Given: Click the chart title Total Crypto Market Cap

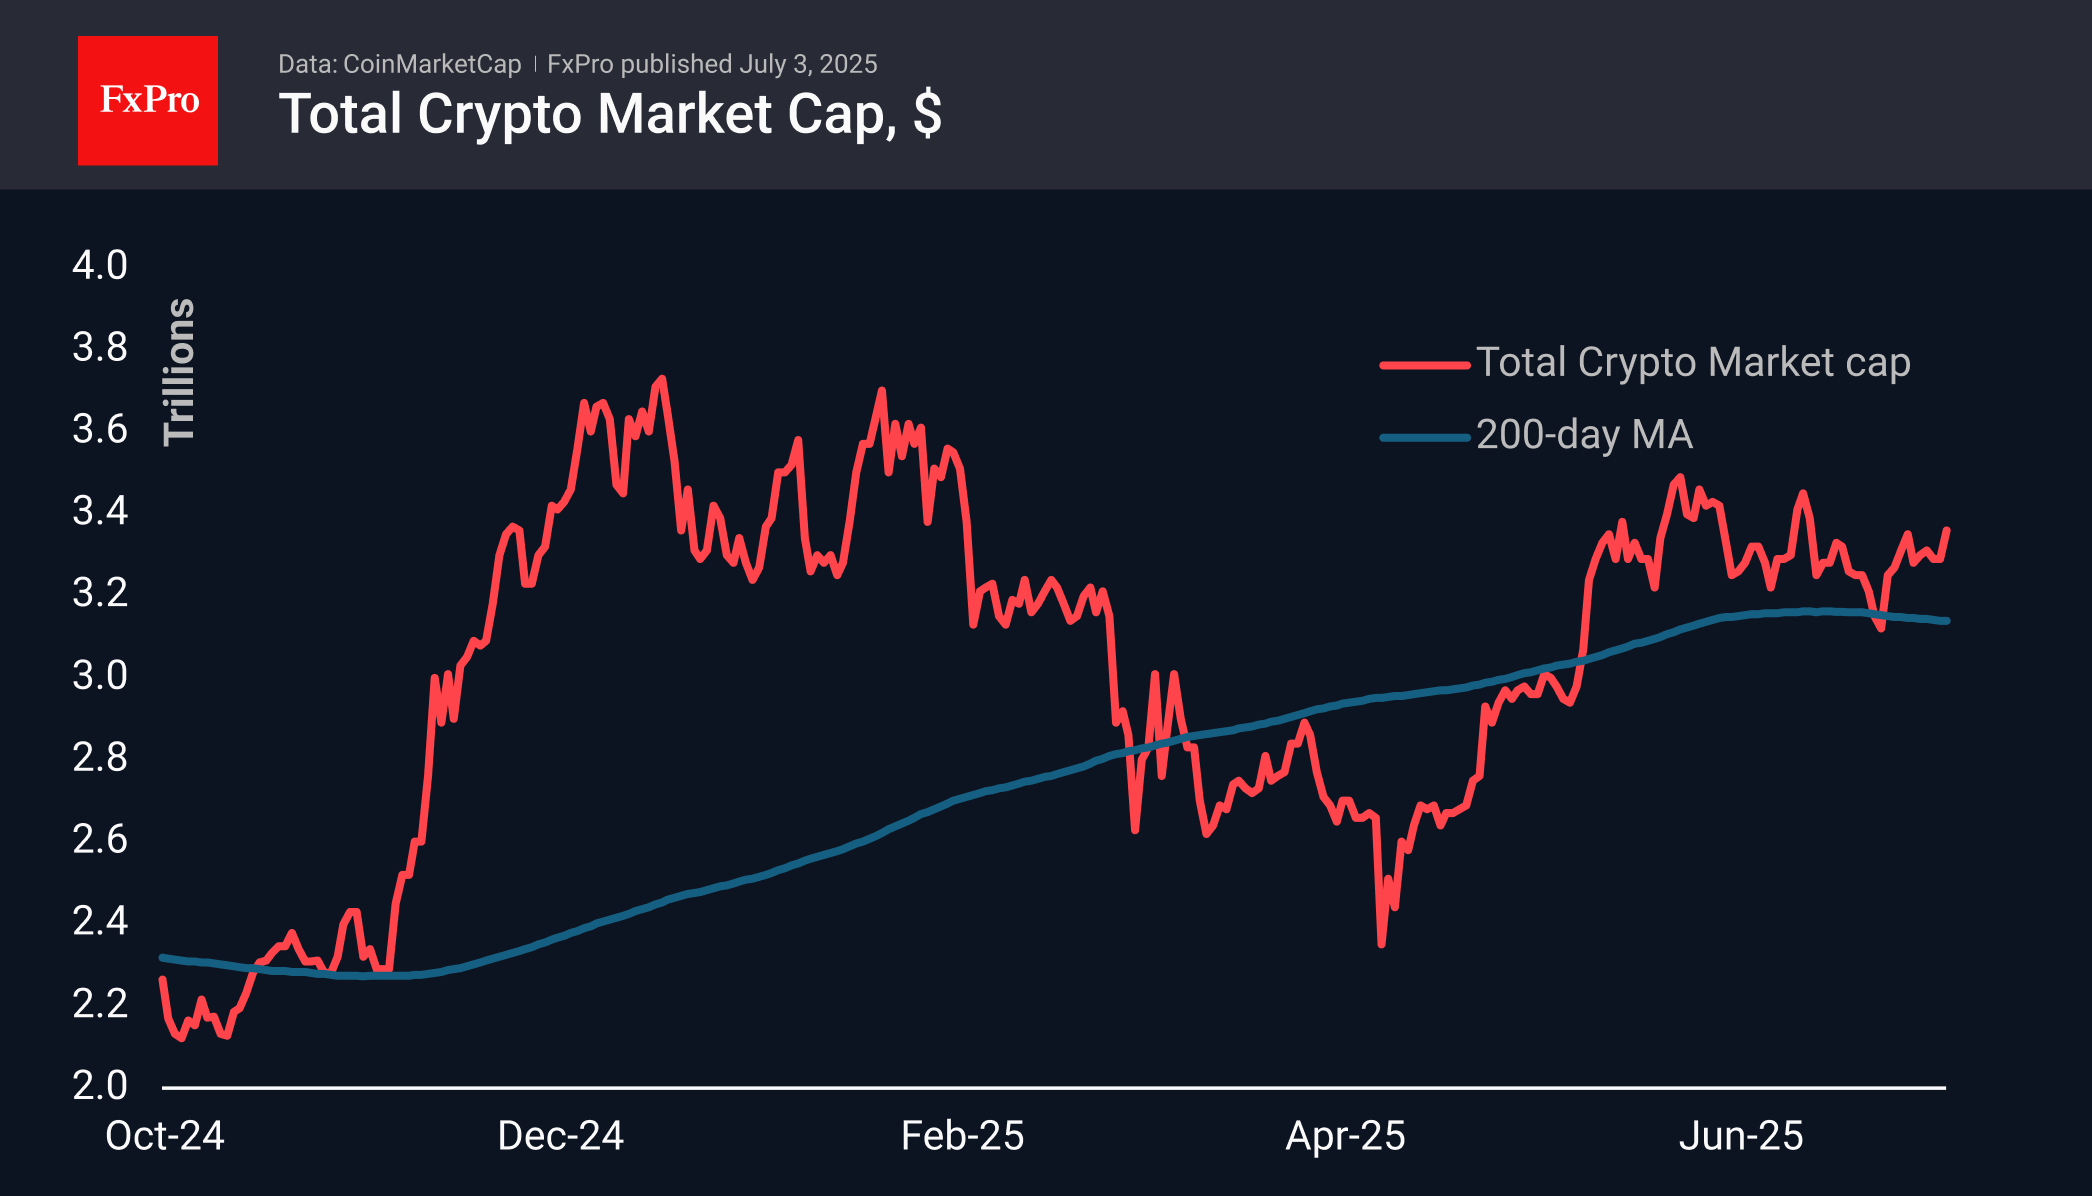Looking at the screenshot, I should pyautogui.click(x=609, y=114).
